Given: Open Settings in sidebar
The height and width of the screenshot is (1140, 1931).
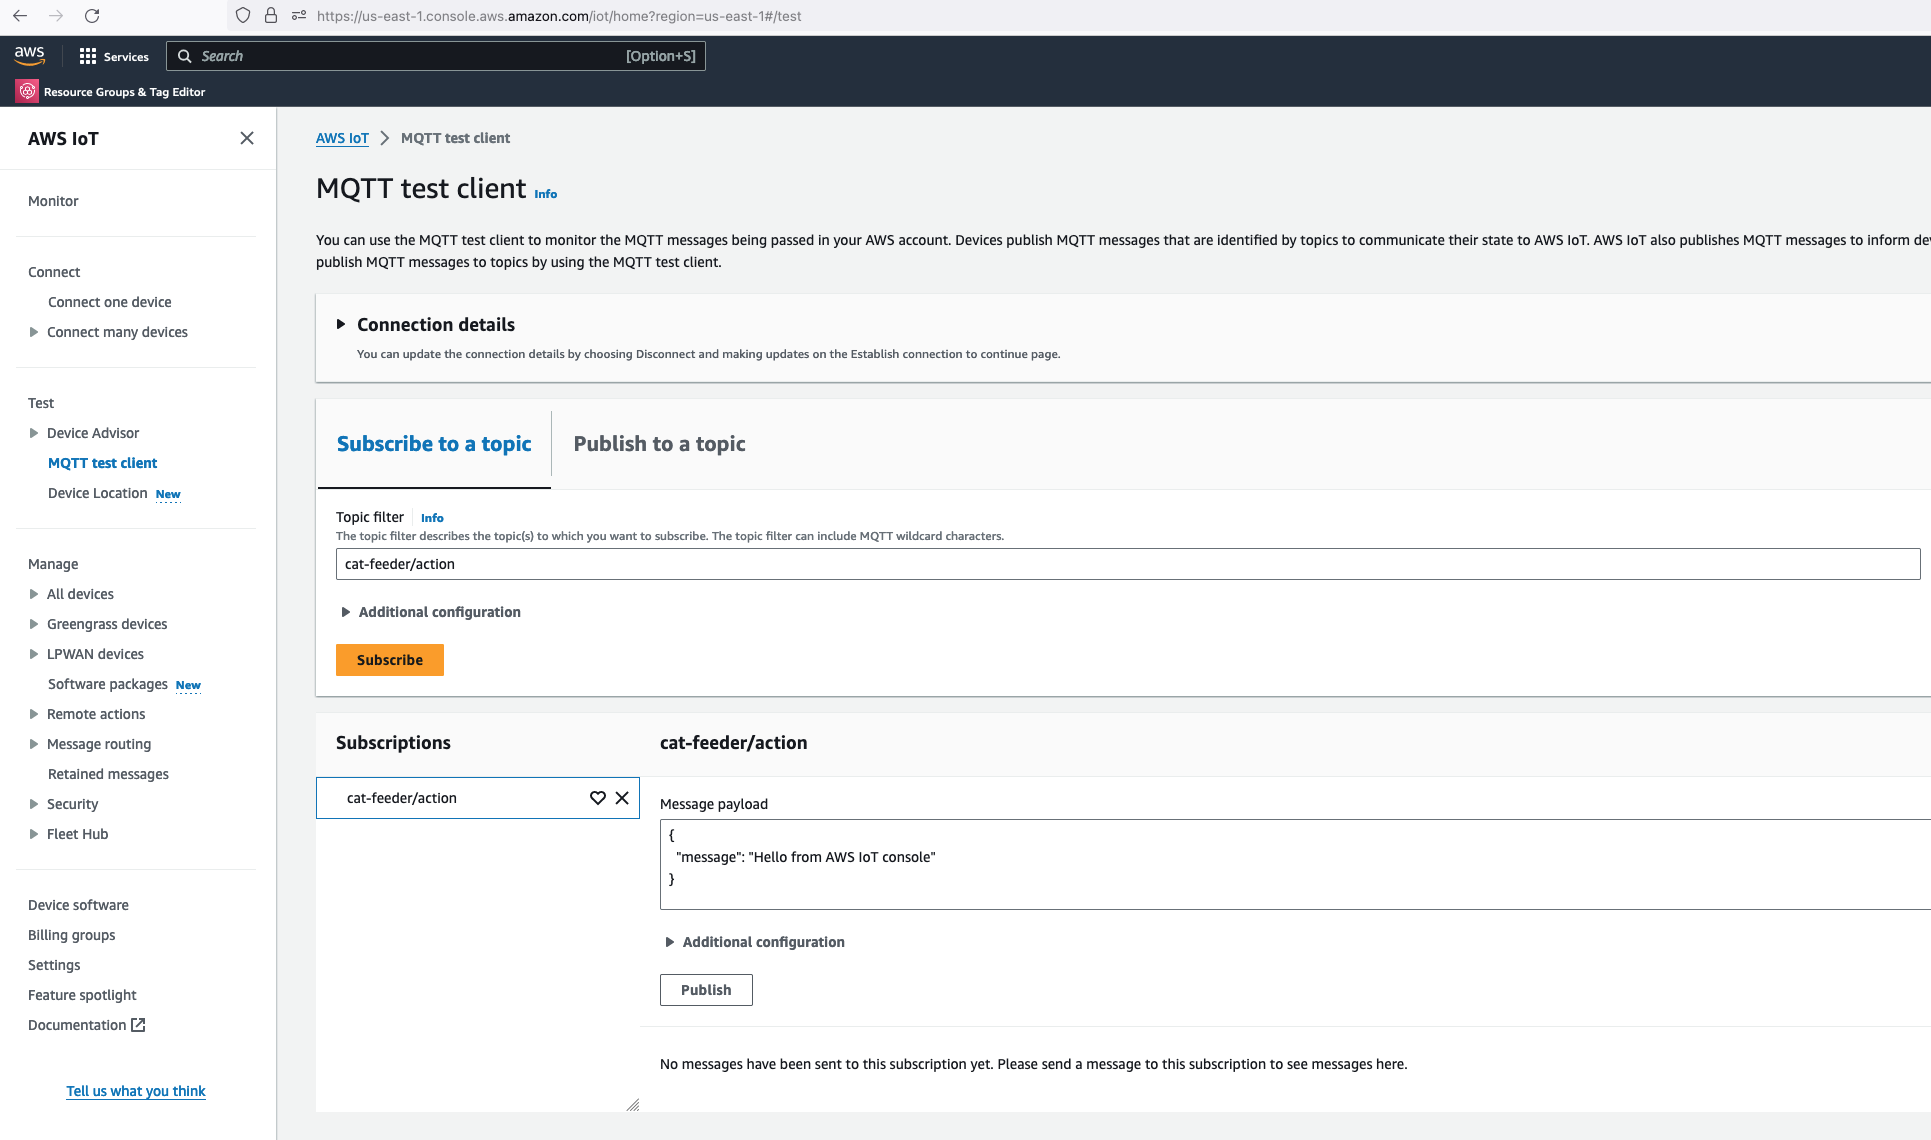Looking at the screenshot, I should pos(54,965).
